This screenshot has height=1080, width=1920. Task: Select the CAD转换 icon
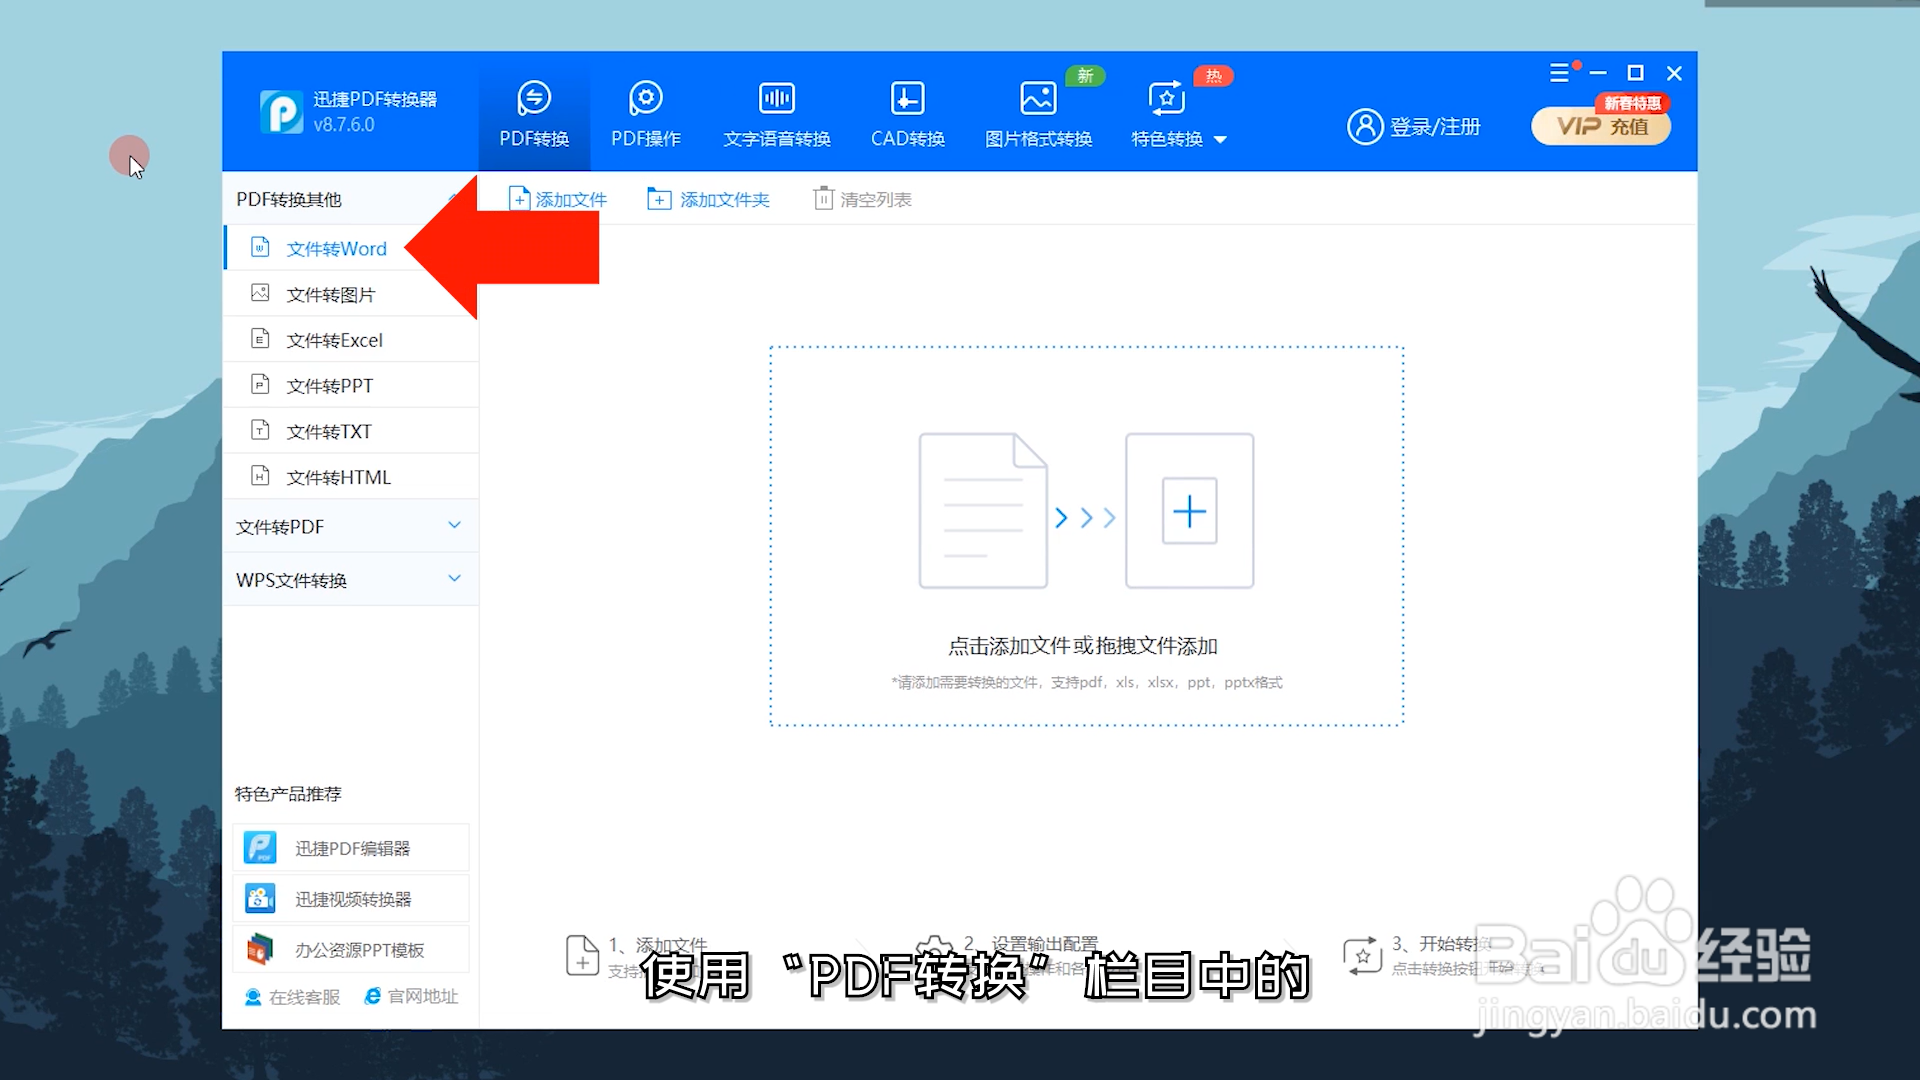tap(907, 99)
